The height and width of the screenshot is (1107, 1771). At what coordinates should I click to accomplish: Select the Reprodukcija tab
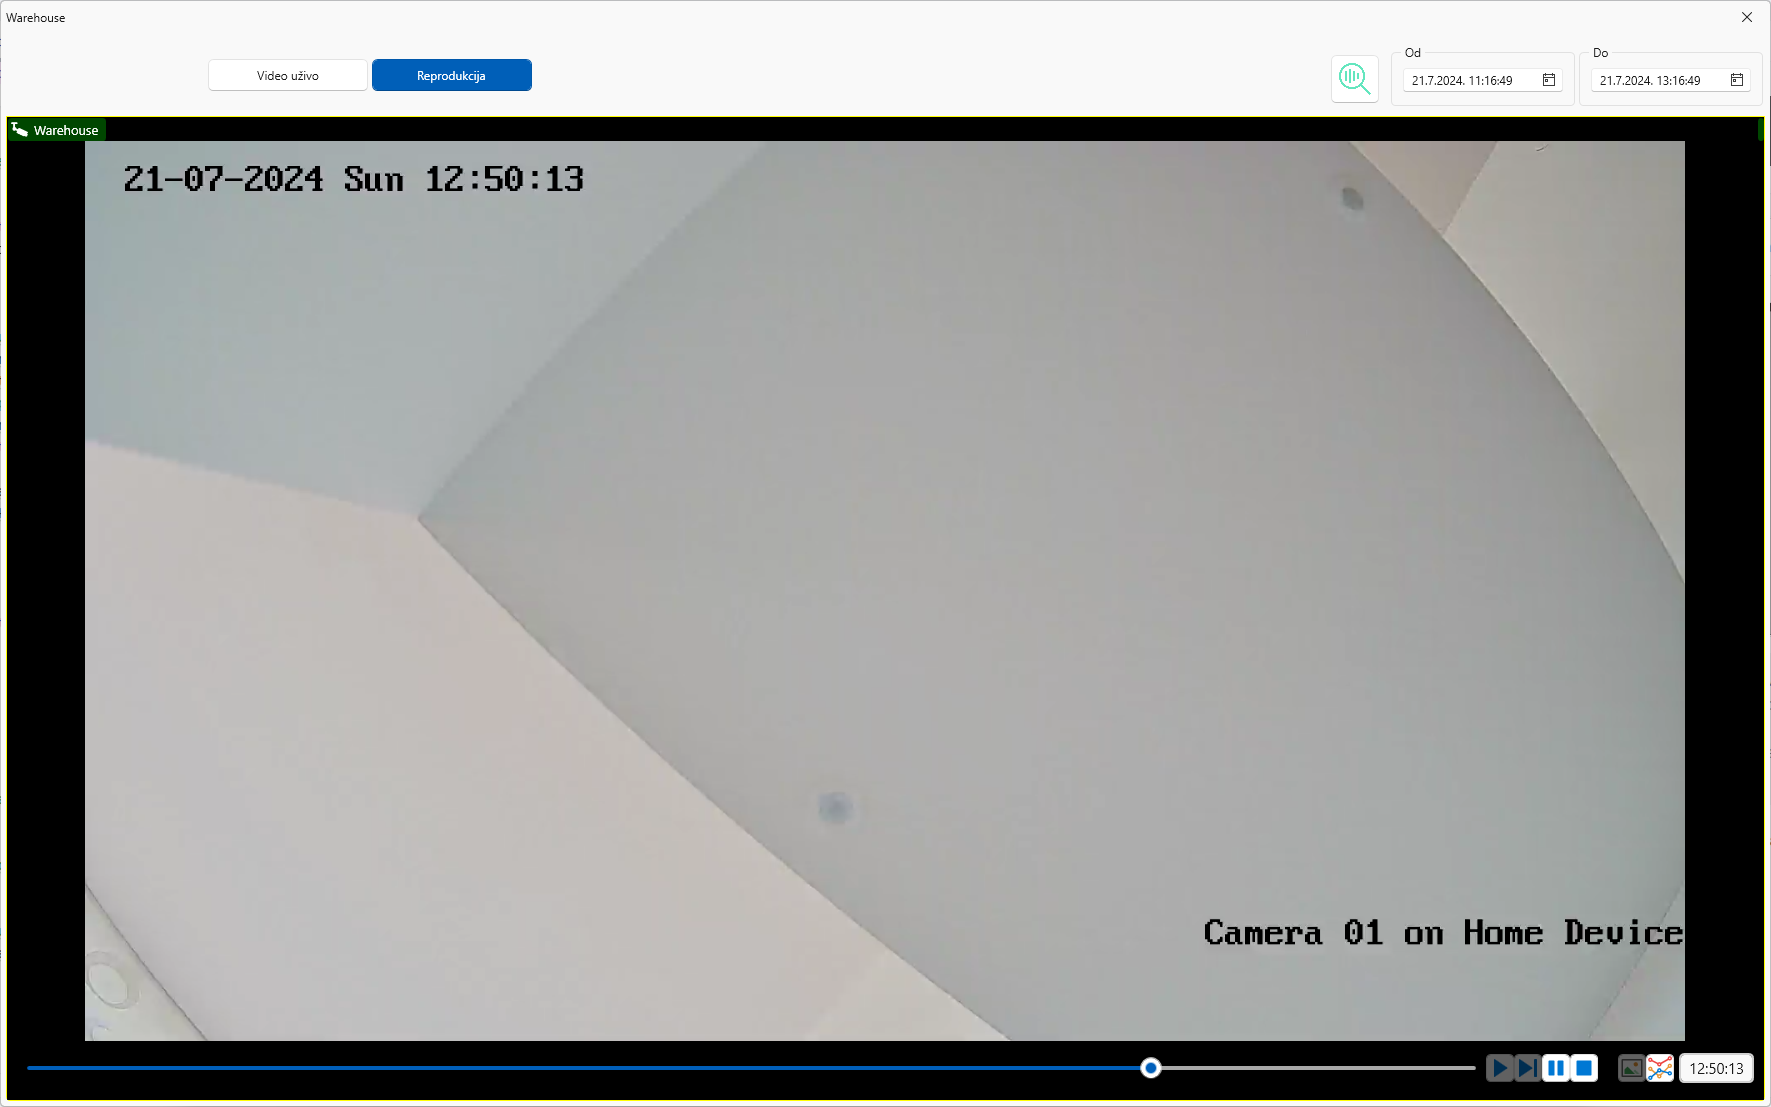coord(451,75)
